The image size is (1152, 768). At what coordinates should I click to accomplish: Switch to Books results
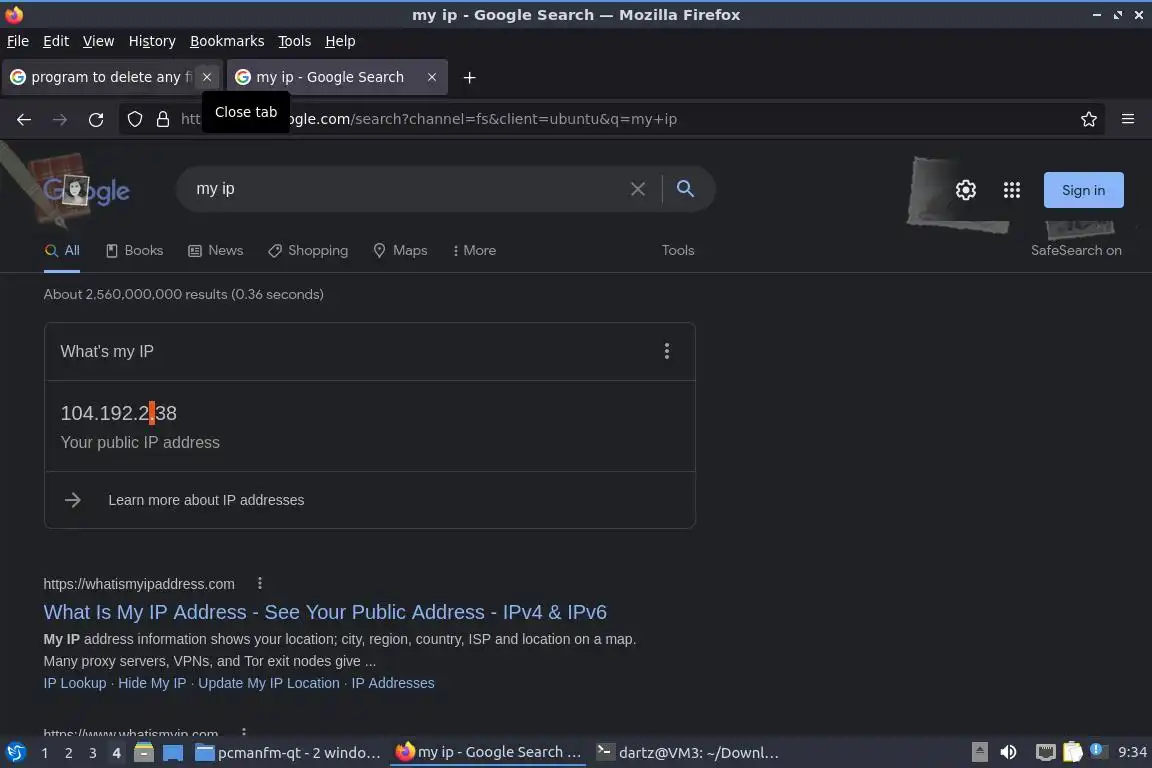[134, 251]
